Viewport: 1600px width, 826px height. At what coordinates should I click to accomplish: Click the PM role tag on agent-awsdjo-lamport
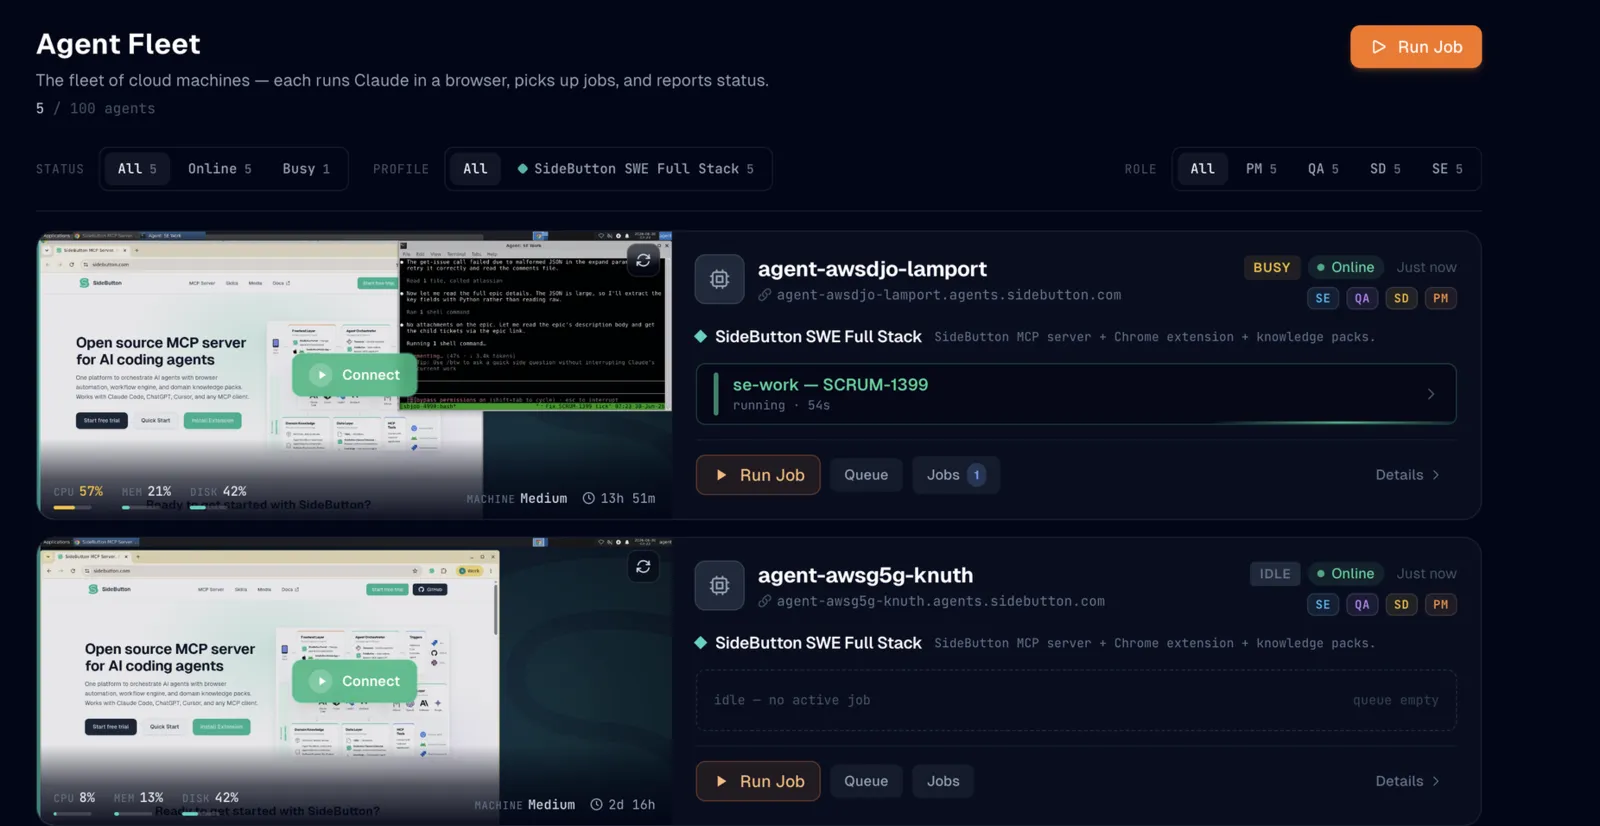point(1441,298)
